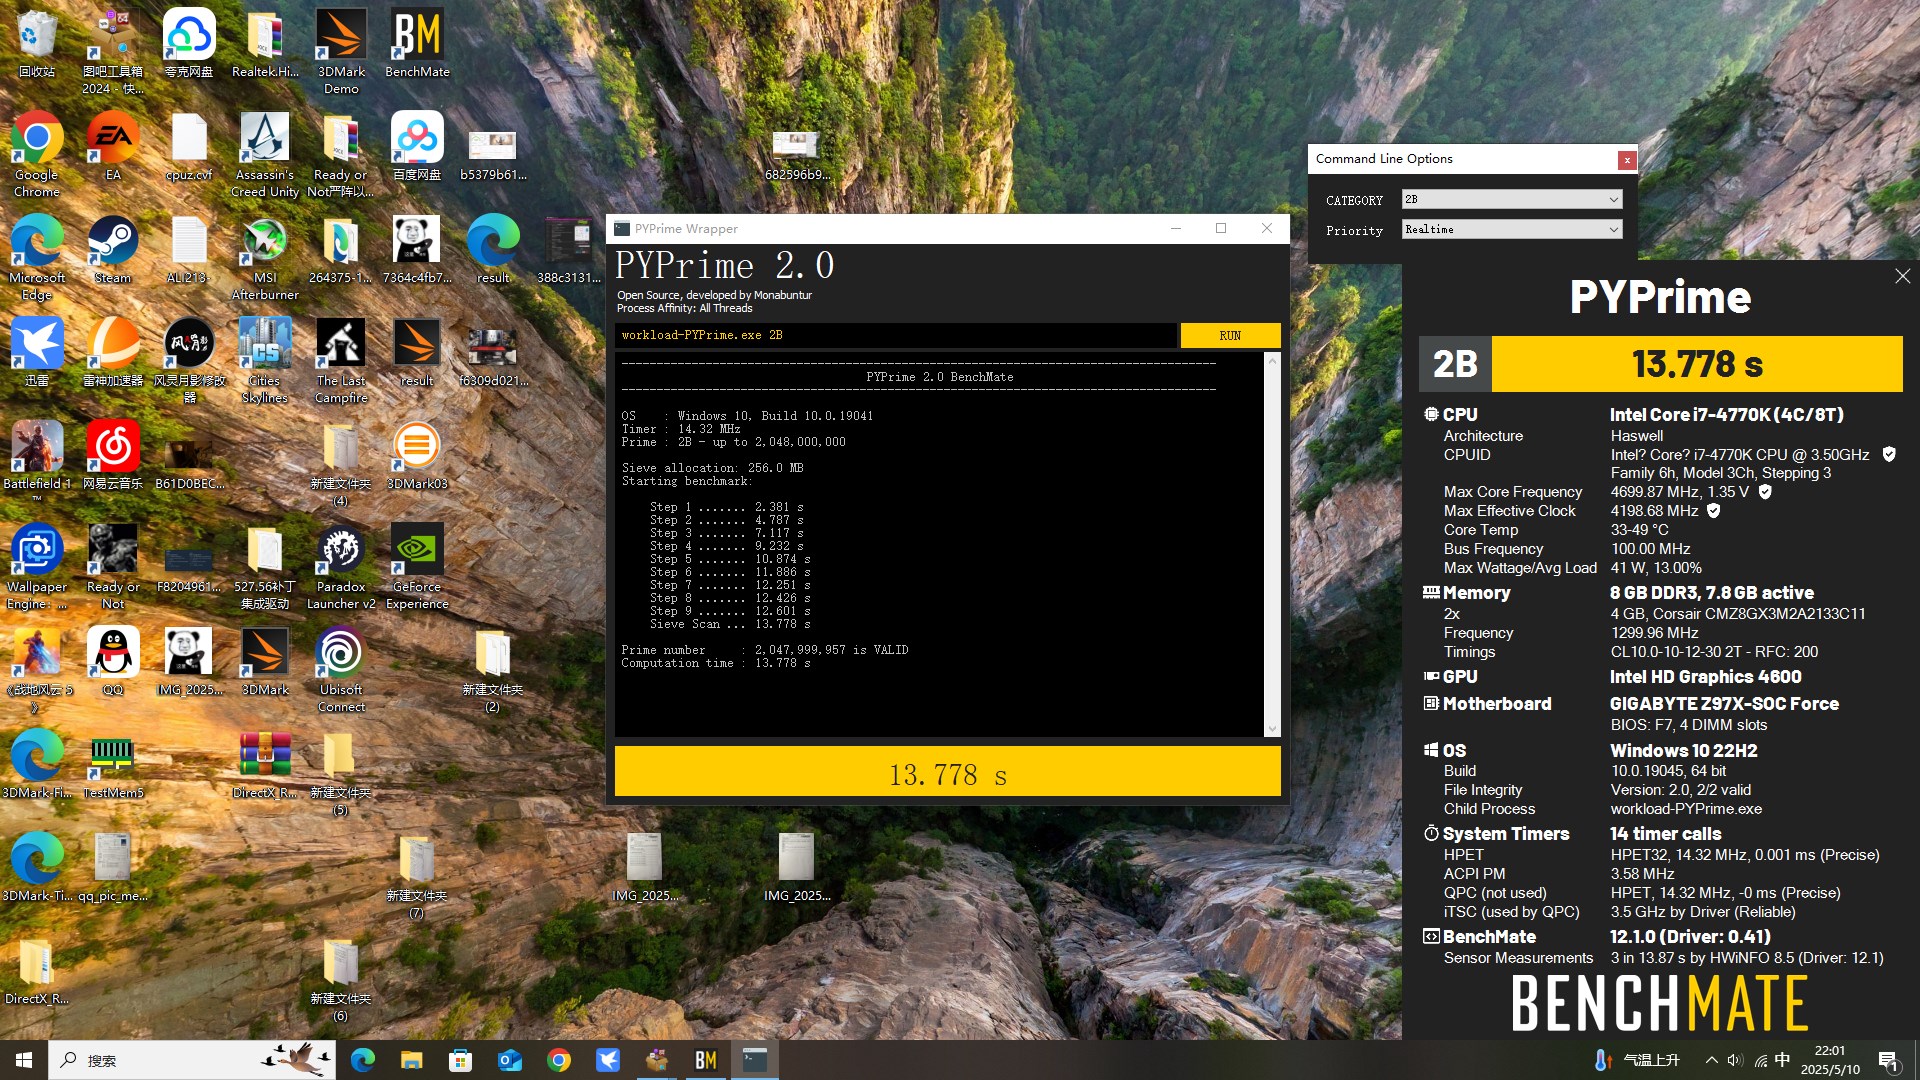Screen dimensions: 1920x1080
Task: Launch Wallpaper Engine desktop icon
Action: (37, 566)
